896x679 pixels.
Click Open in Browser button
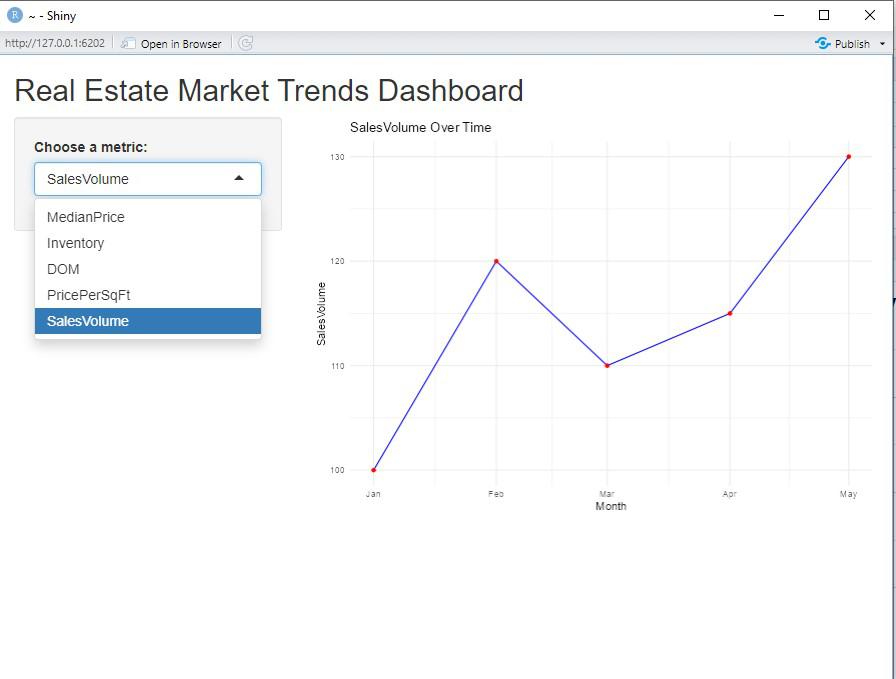[x=172, y=43]
